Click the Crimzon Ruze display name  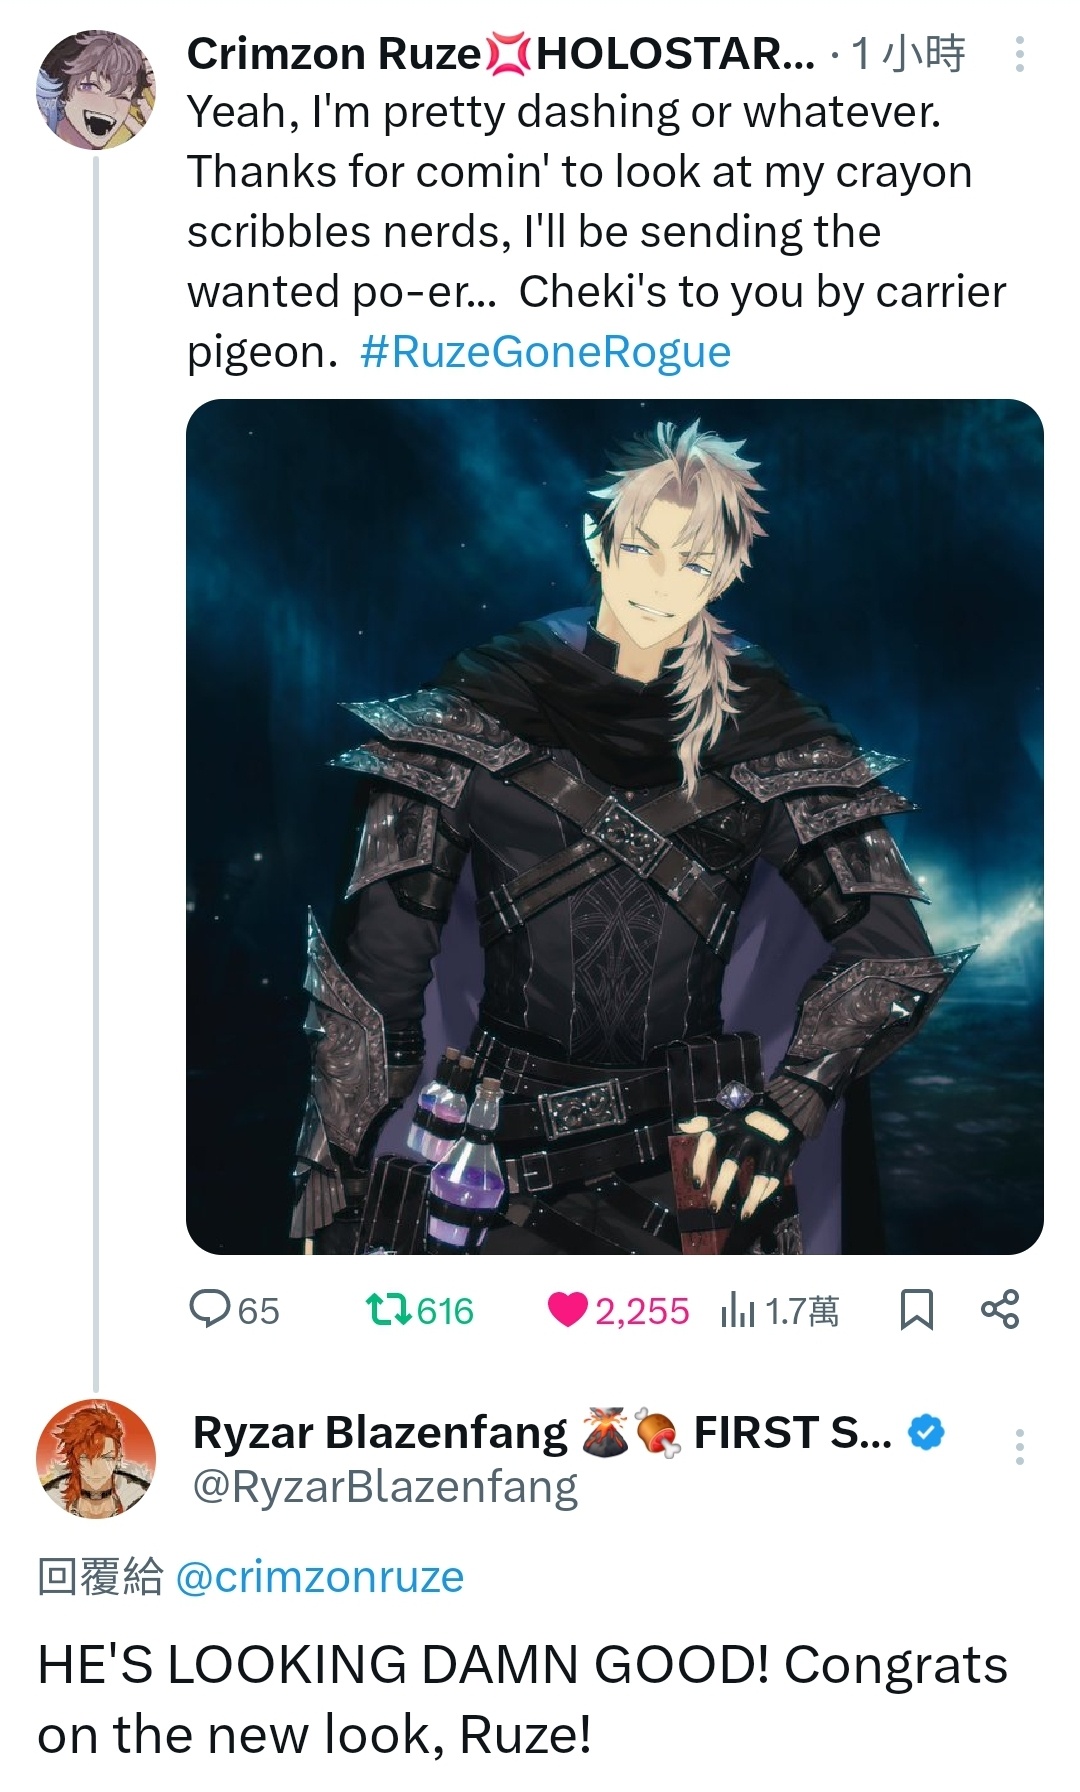[x=335, y=54]
